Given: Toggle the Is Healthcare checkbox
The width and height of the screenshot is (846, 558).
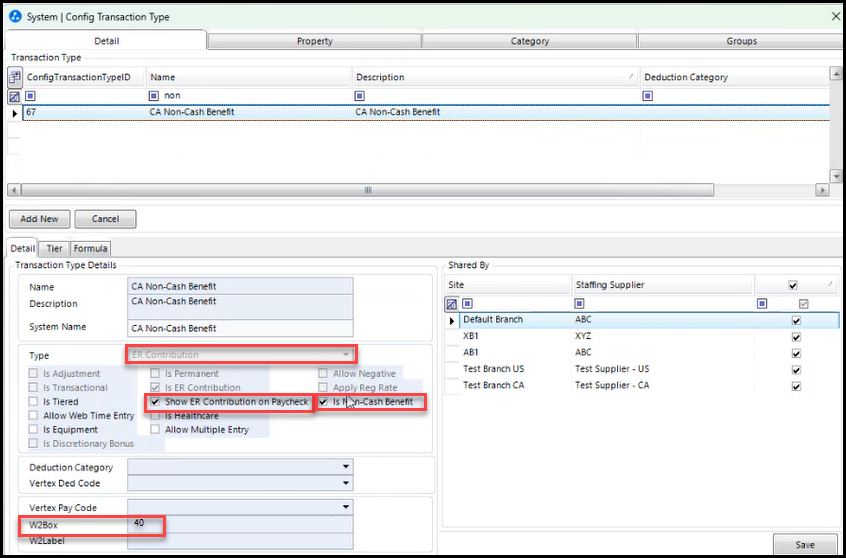Looking at the screenshot, I should (x=155, y=416).
